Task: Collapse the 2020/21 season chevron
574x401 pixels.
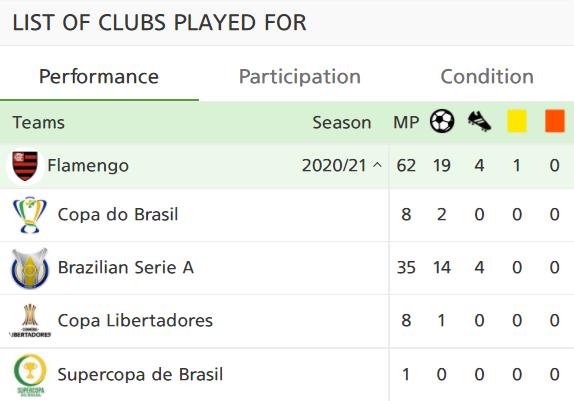Action: pyautogui.click(x=377, y=165)
